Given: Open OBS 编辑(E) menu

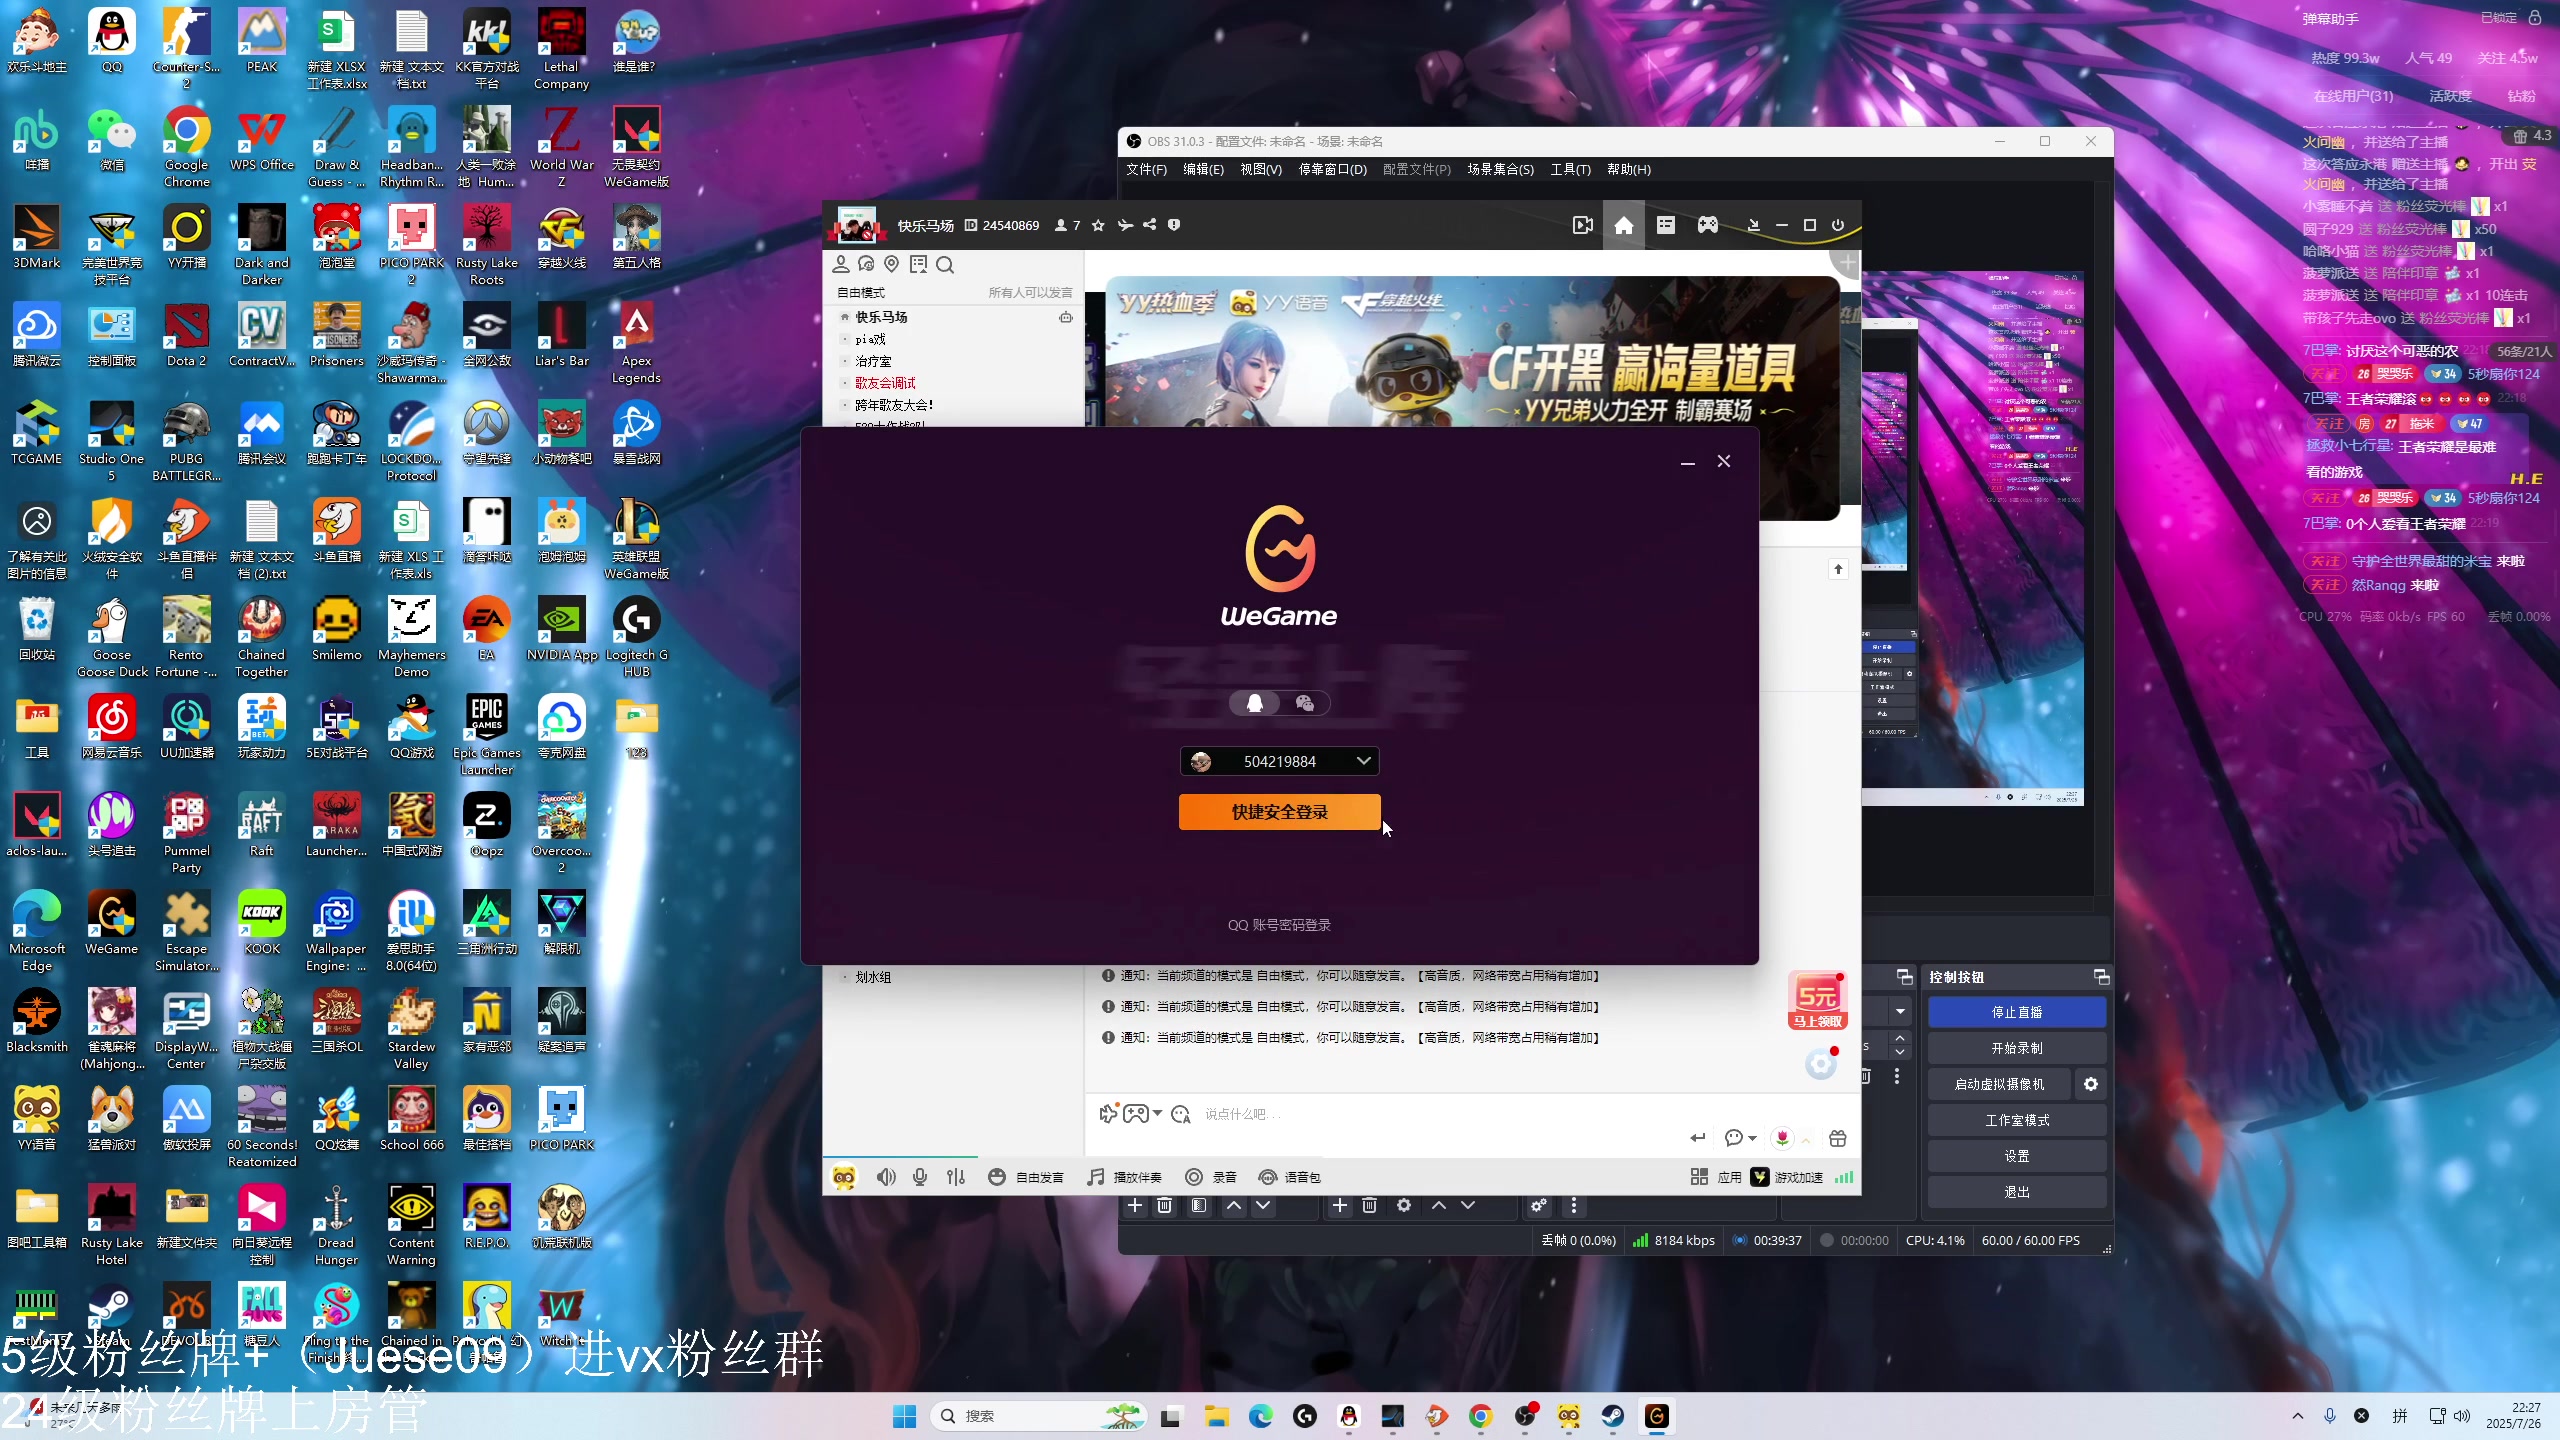Looking at the screenshot, I should pyautogui.click(x=1203, y=169).
